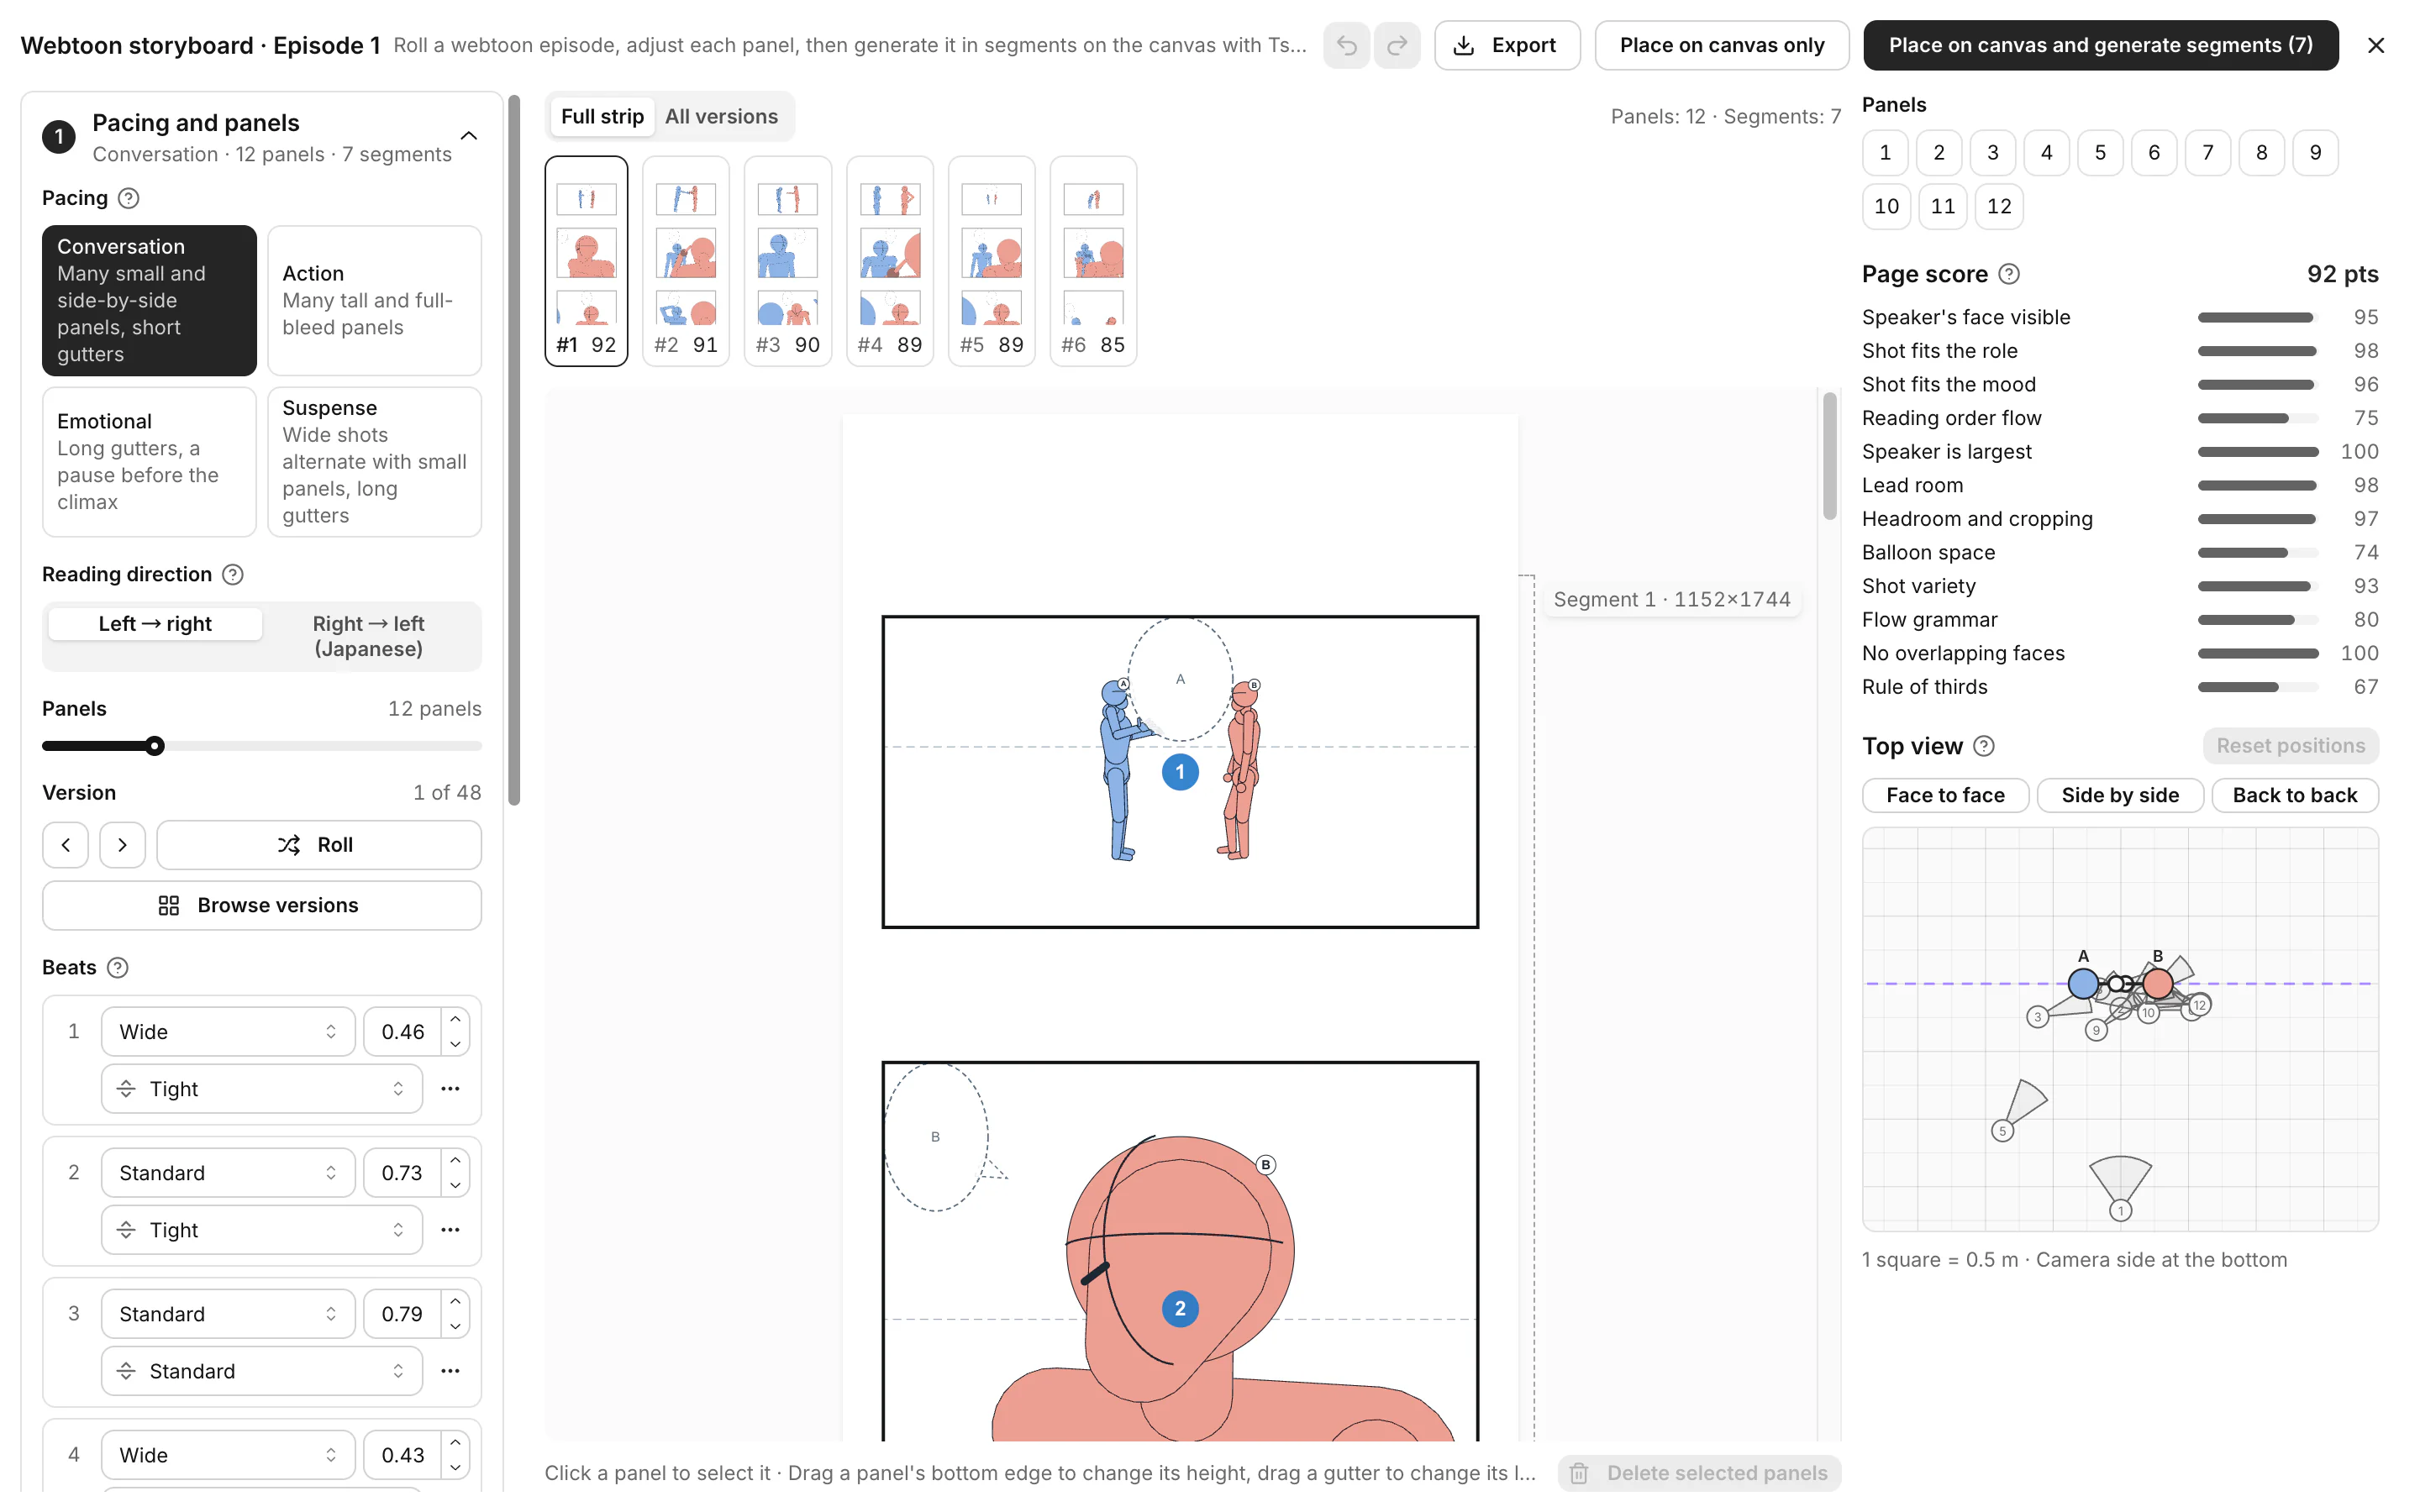Set reading direction to Right → left (Japanese)

pyautogui.click(x=368, y=636)
